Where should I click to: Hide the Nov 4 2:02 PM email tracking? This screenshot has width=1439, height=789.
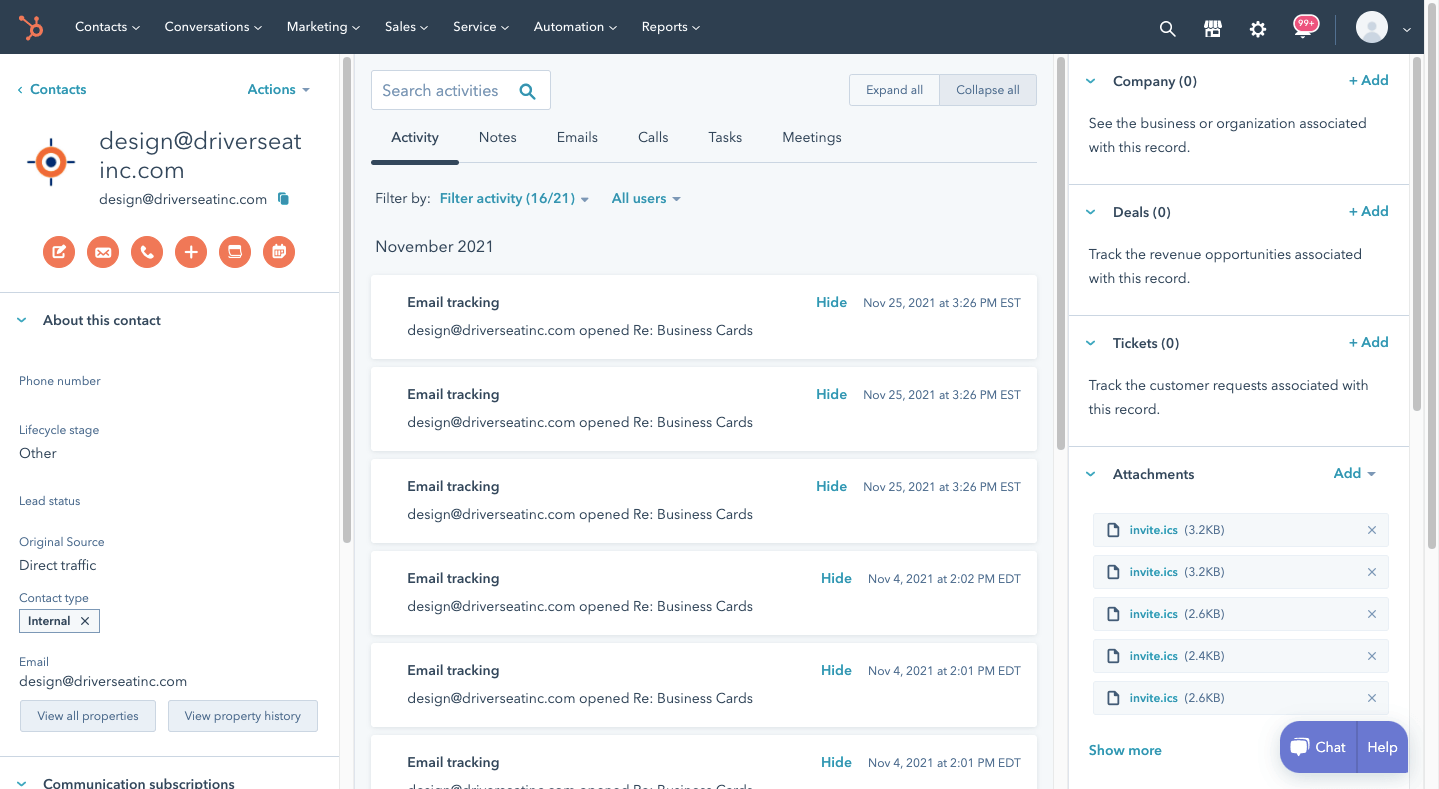pos(836,578)
